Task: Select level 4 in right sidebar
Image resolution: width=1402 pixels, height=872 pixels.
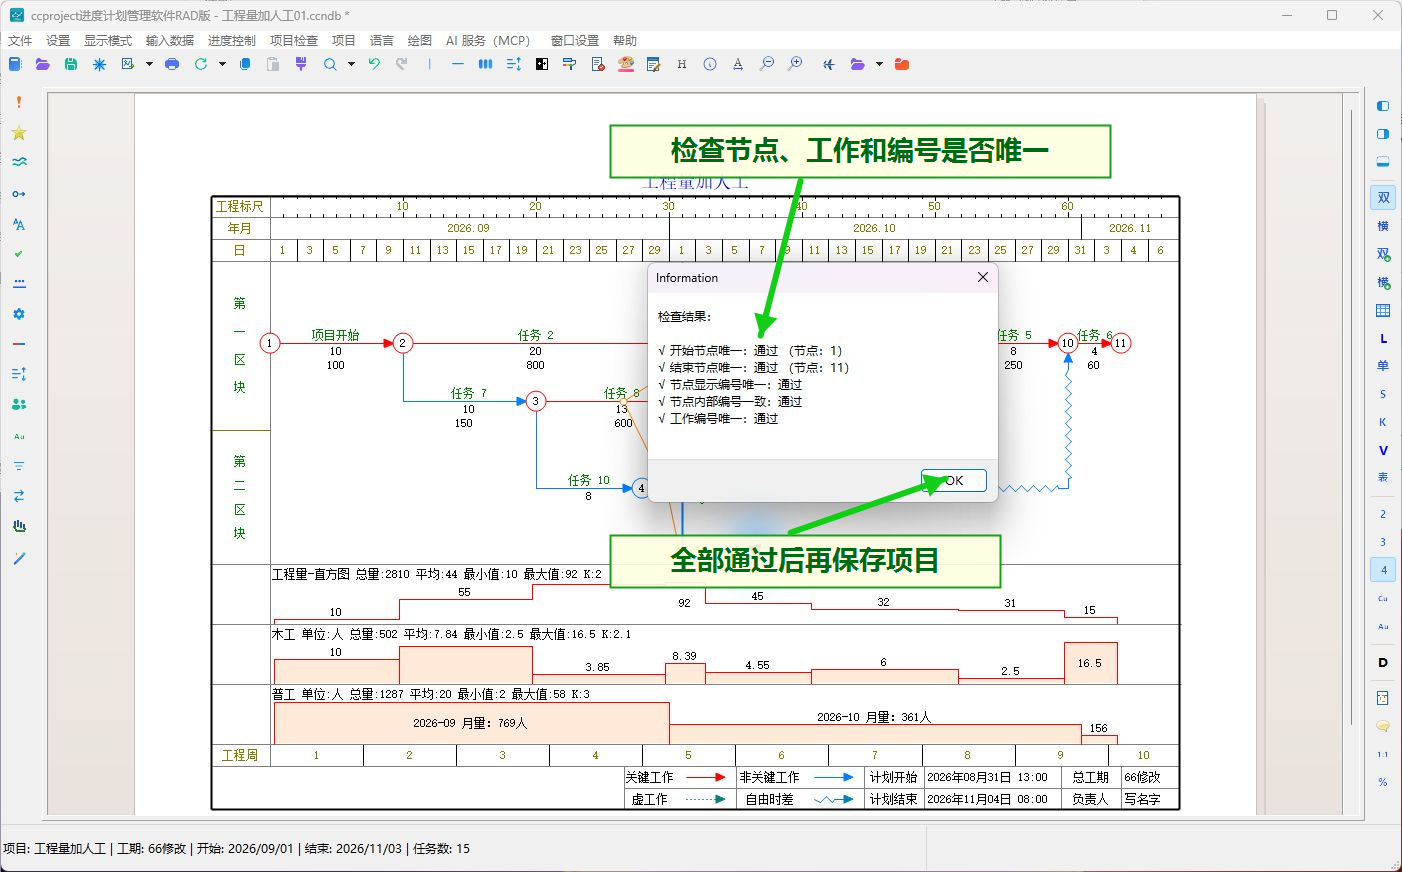Action: (1383, 570)
